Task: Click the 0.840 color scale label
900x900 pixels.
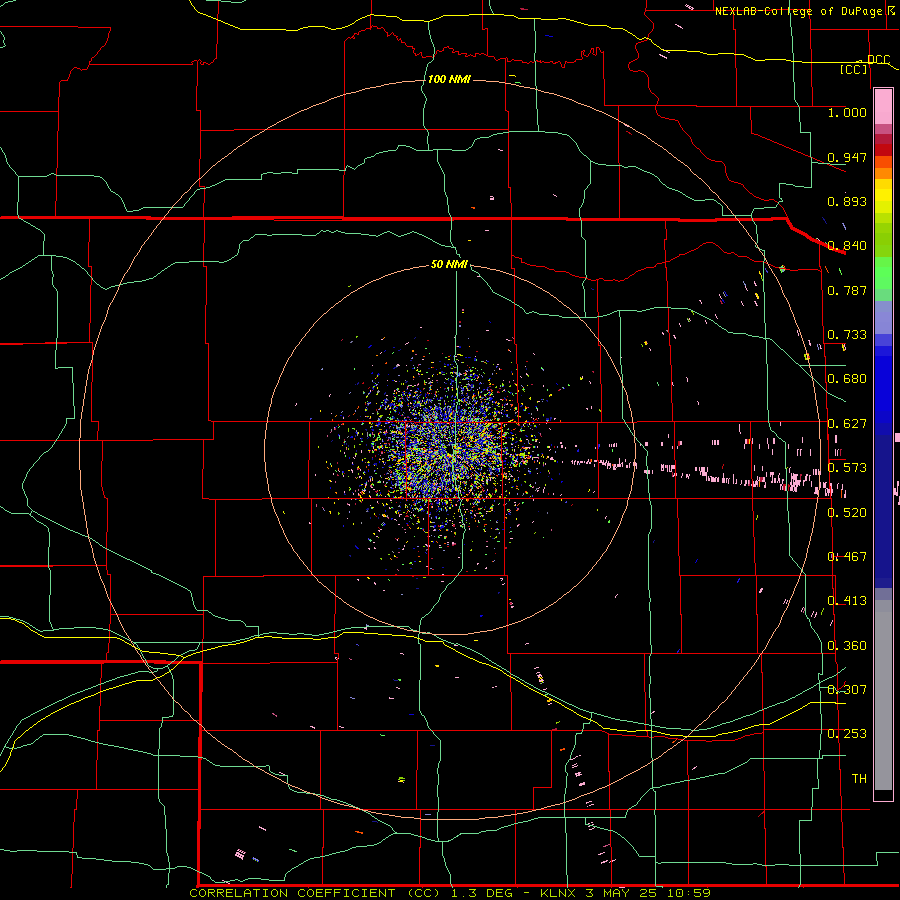Action: pyautogui.click(x=847, y=246)
